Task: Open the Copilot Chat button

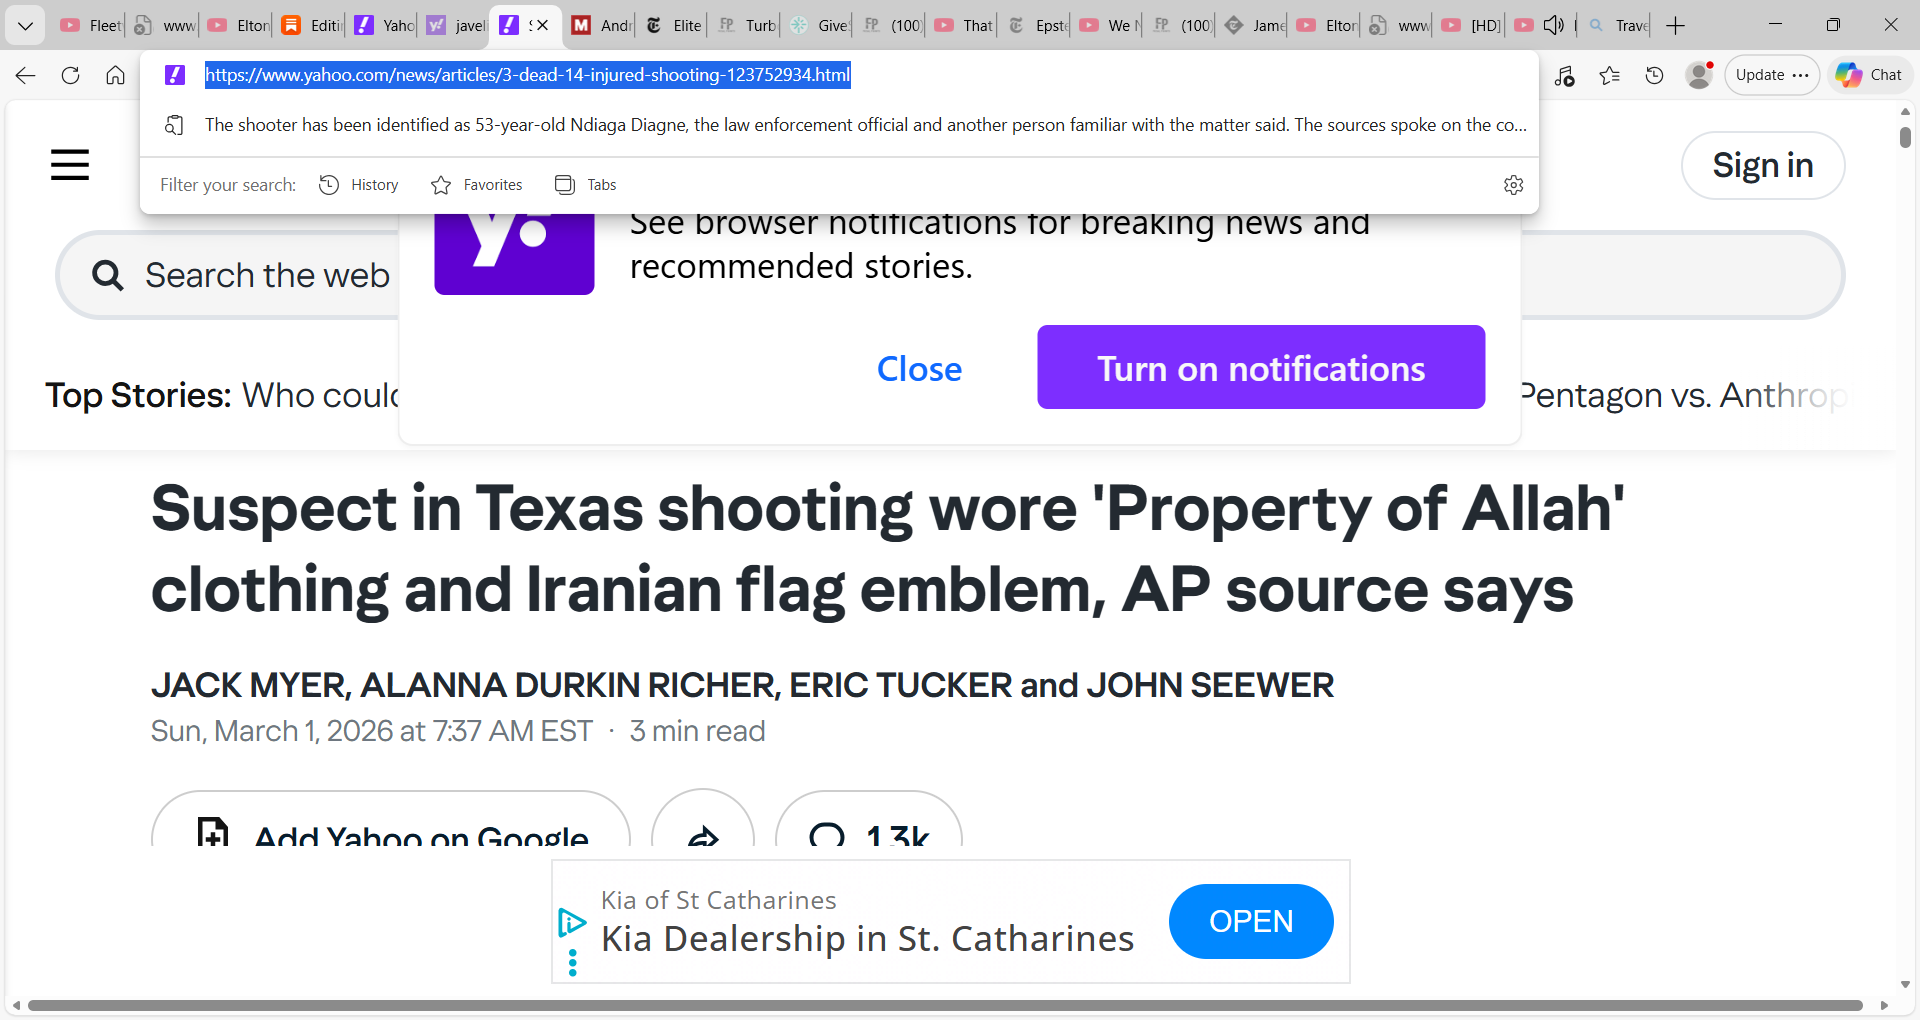Action: click(x=1869, y=75)
